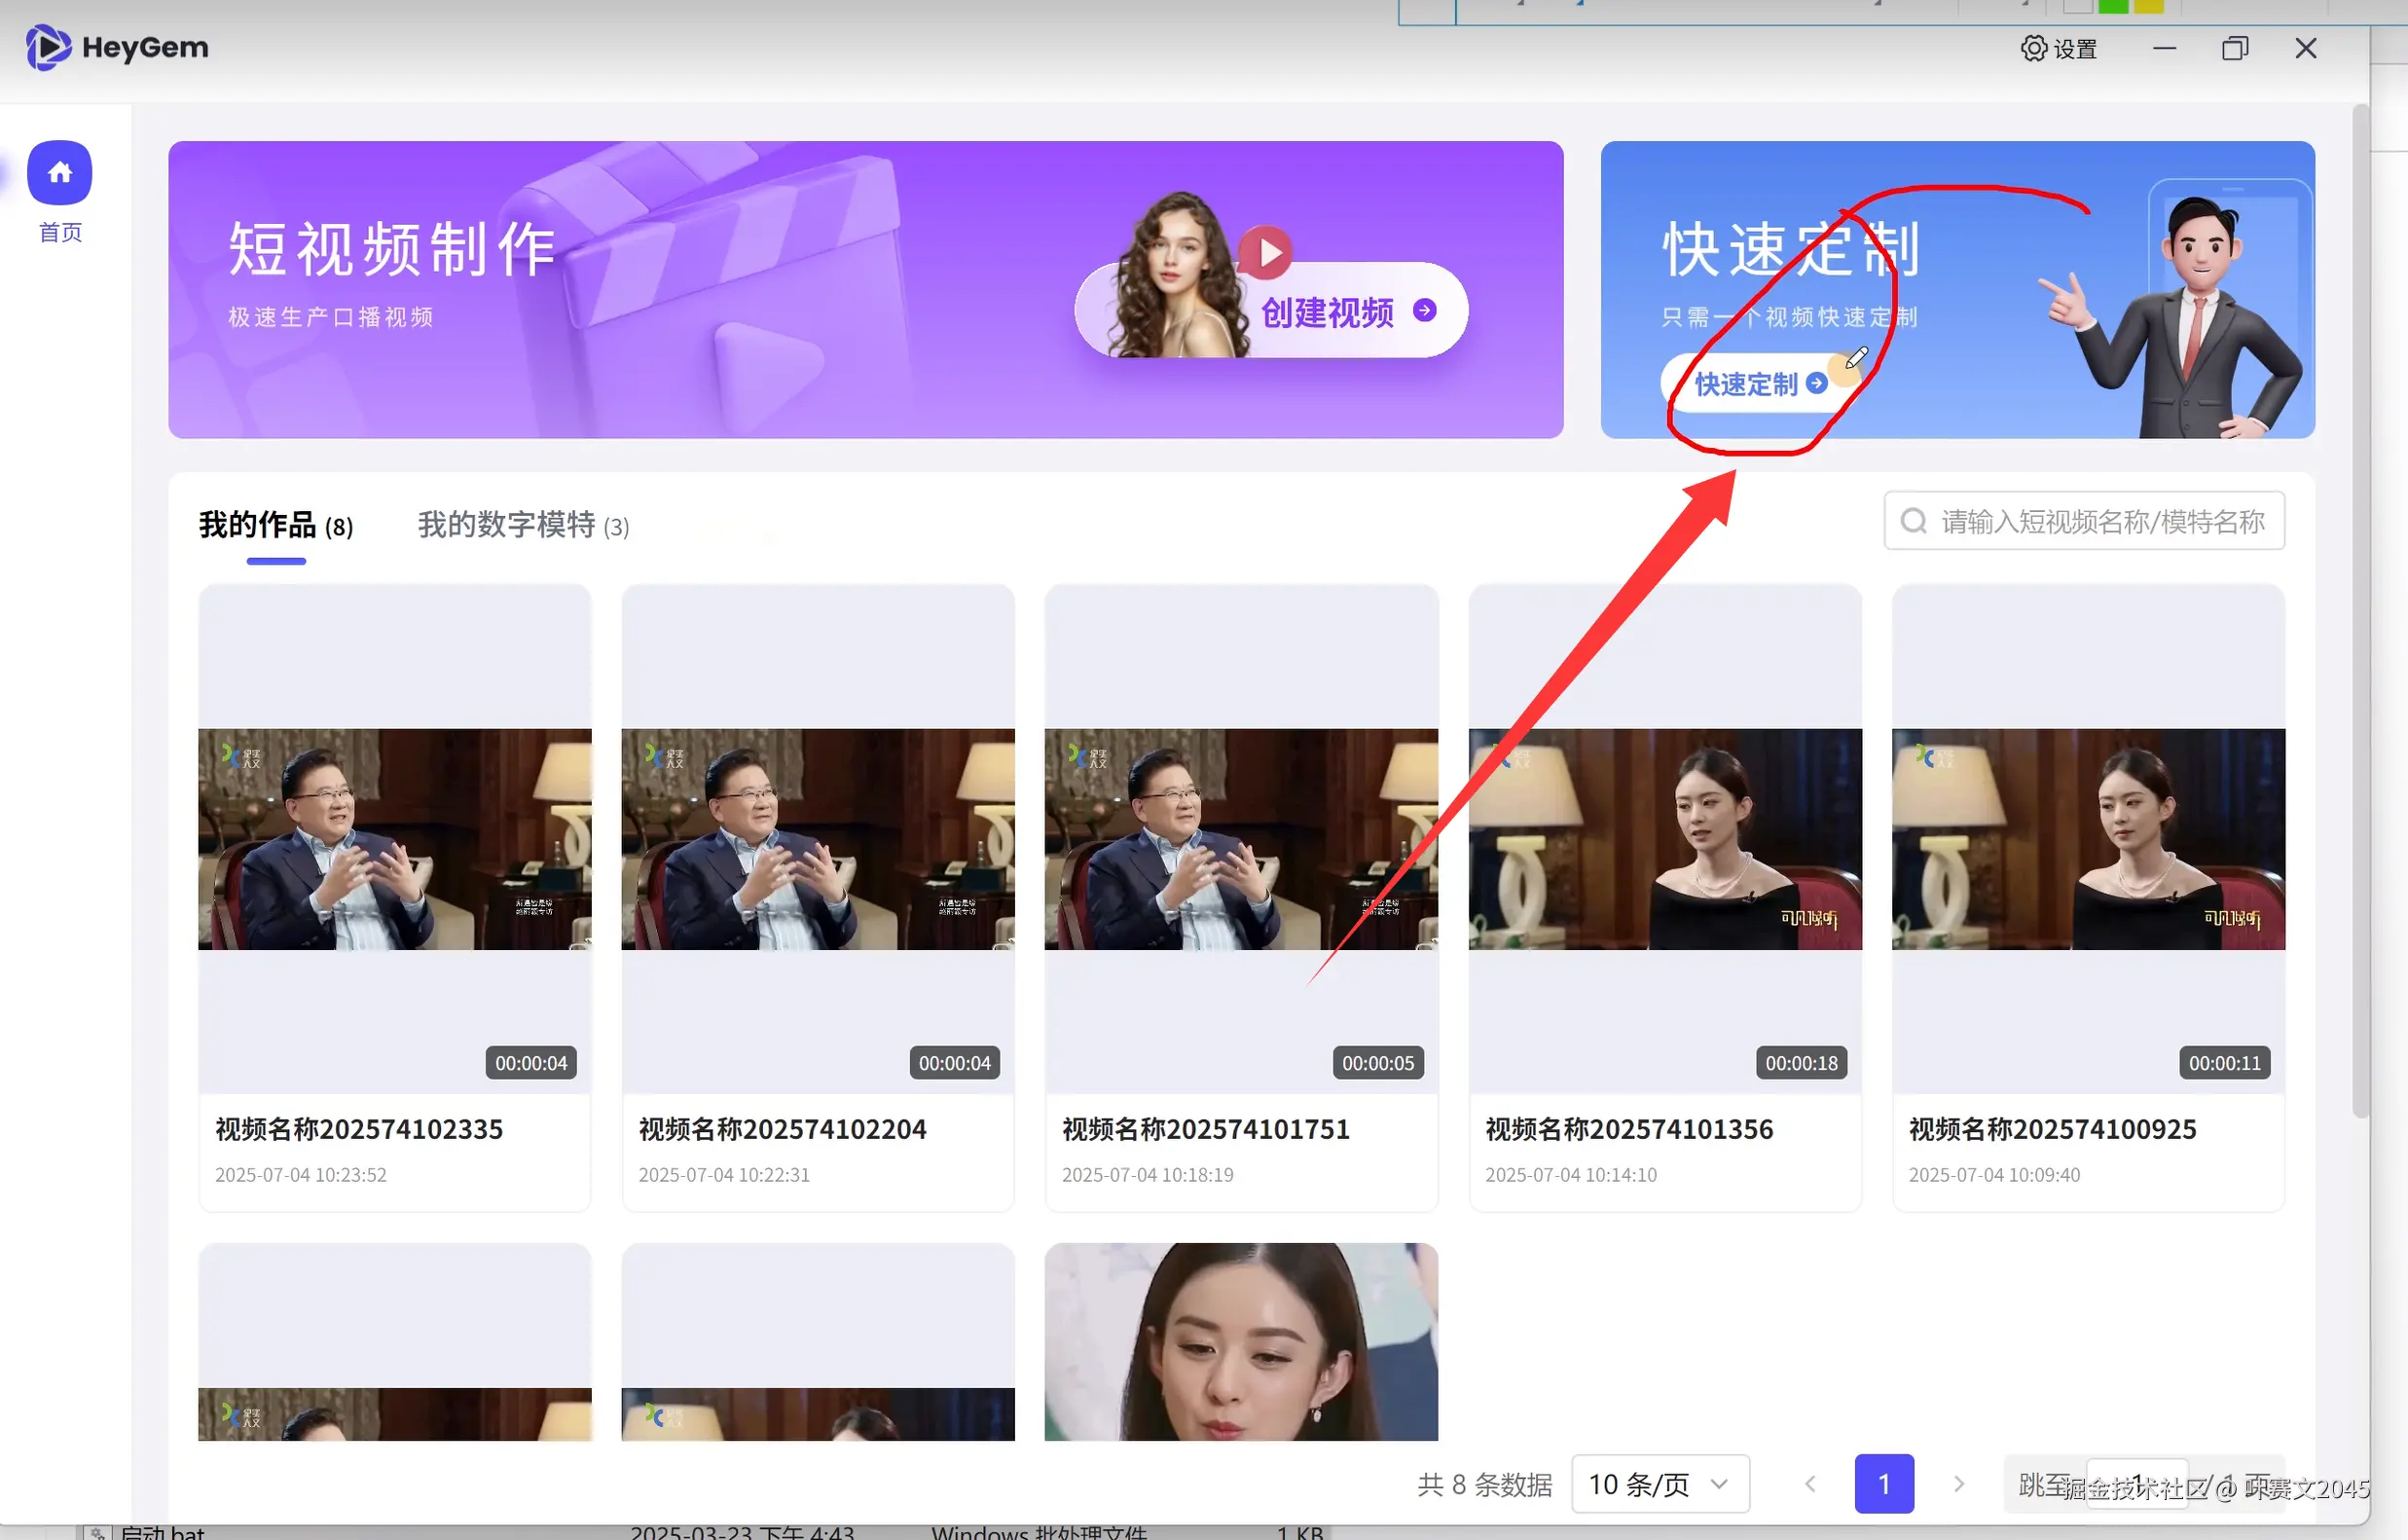Open video thumbnail 视频名称202574101356

1664,838
